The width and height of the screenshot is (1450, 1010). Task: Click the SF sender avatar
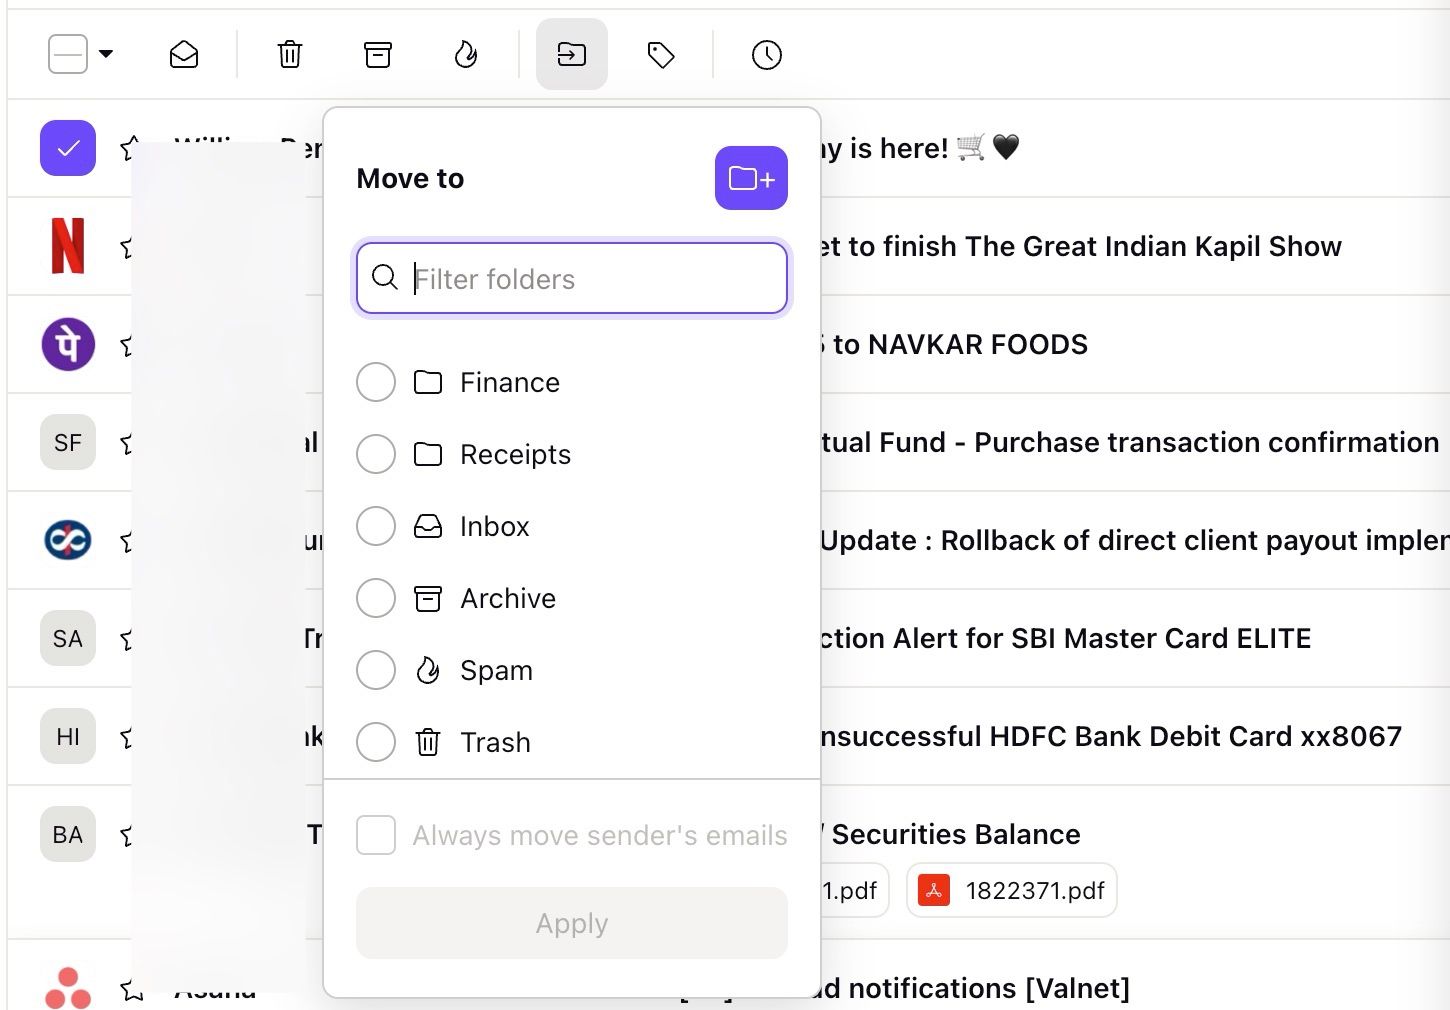68,442
